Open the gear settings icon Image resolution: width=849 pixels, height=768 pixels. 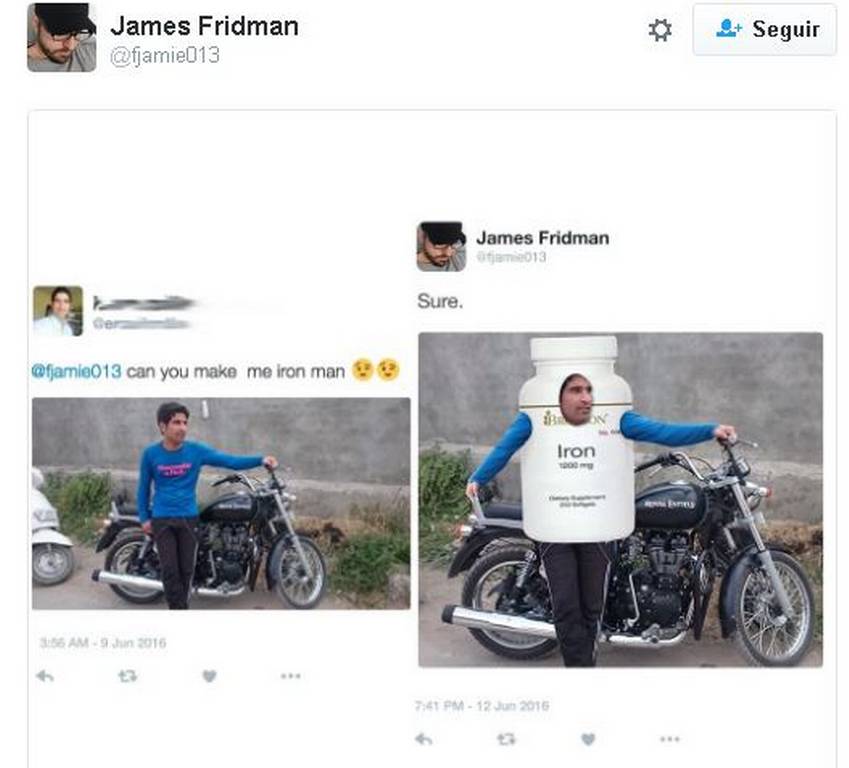click(660, 30)
